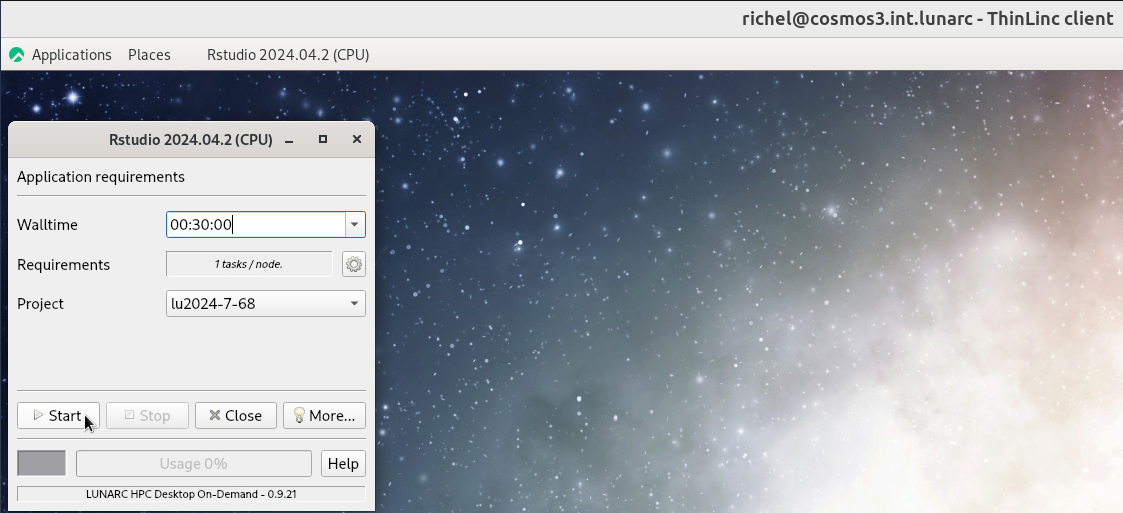Click the Usage 0% progress bar

tap(194, 463)
